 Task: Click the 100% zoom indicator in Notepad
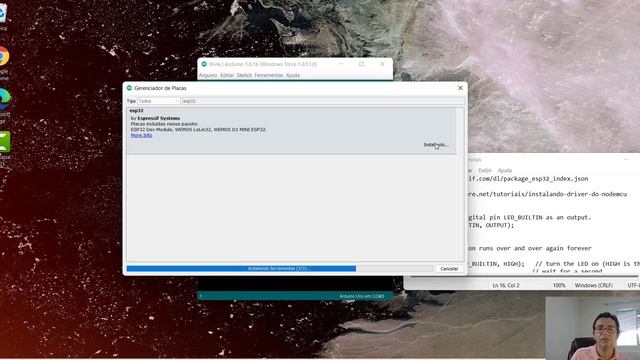click(x=559, y=285)
